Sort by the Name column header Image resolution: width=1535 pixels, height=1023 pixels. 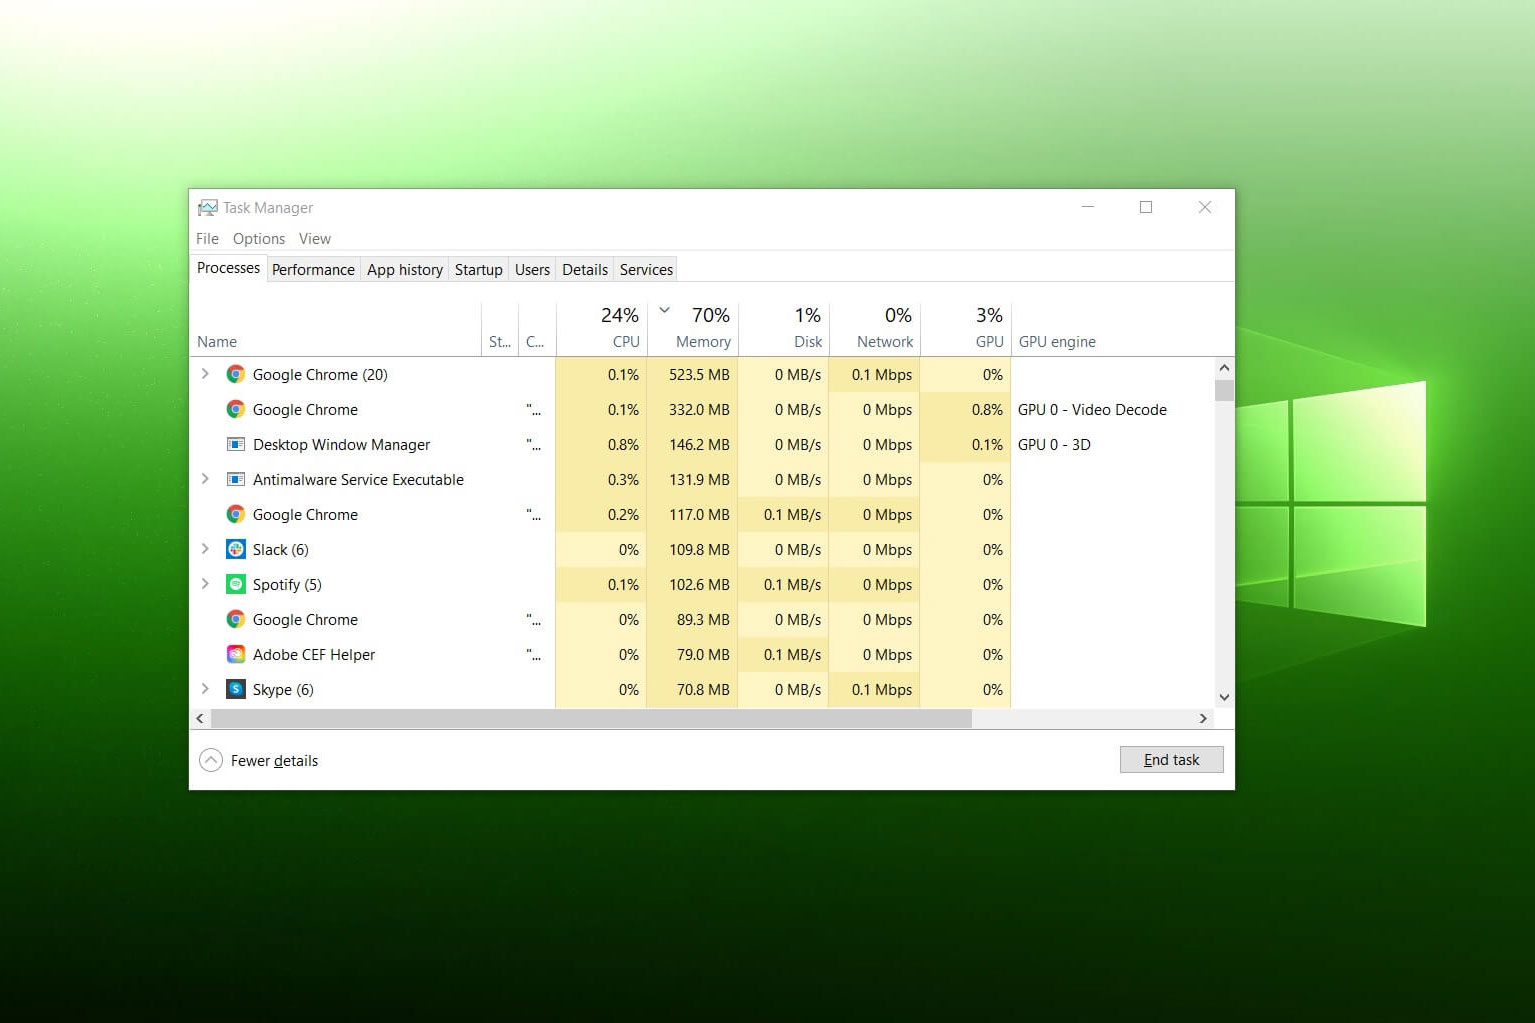click(x=335, y=329)
